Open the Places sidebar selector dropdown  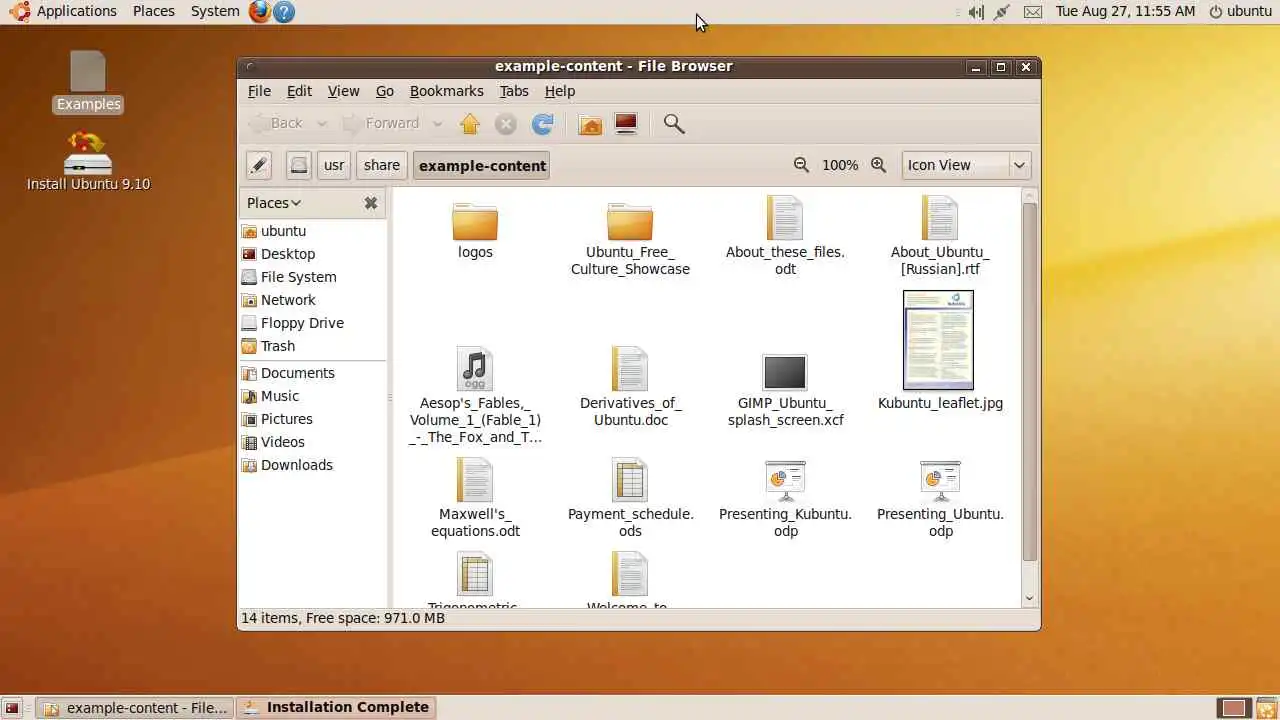pos(274,203)
